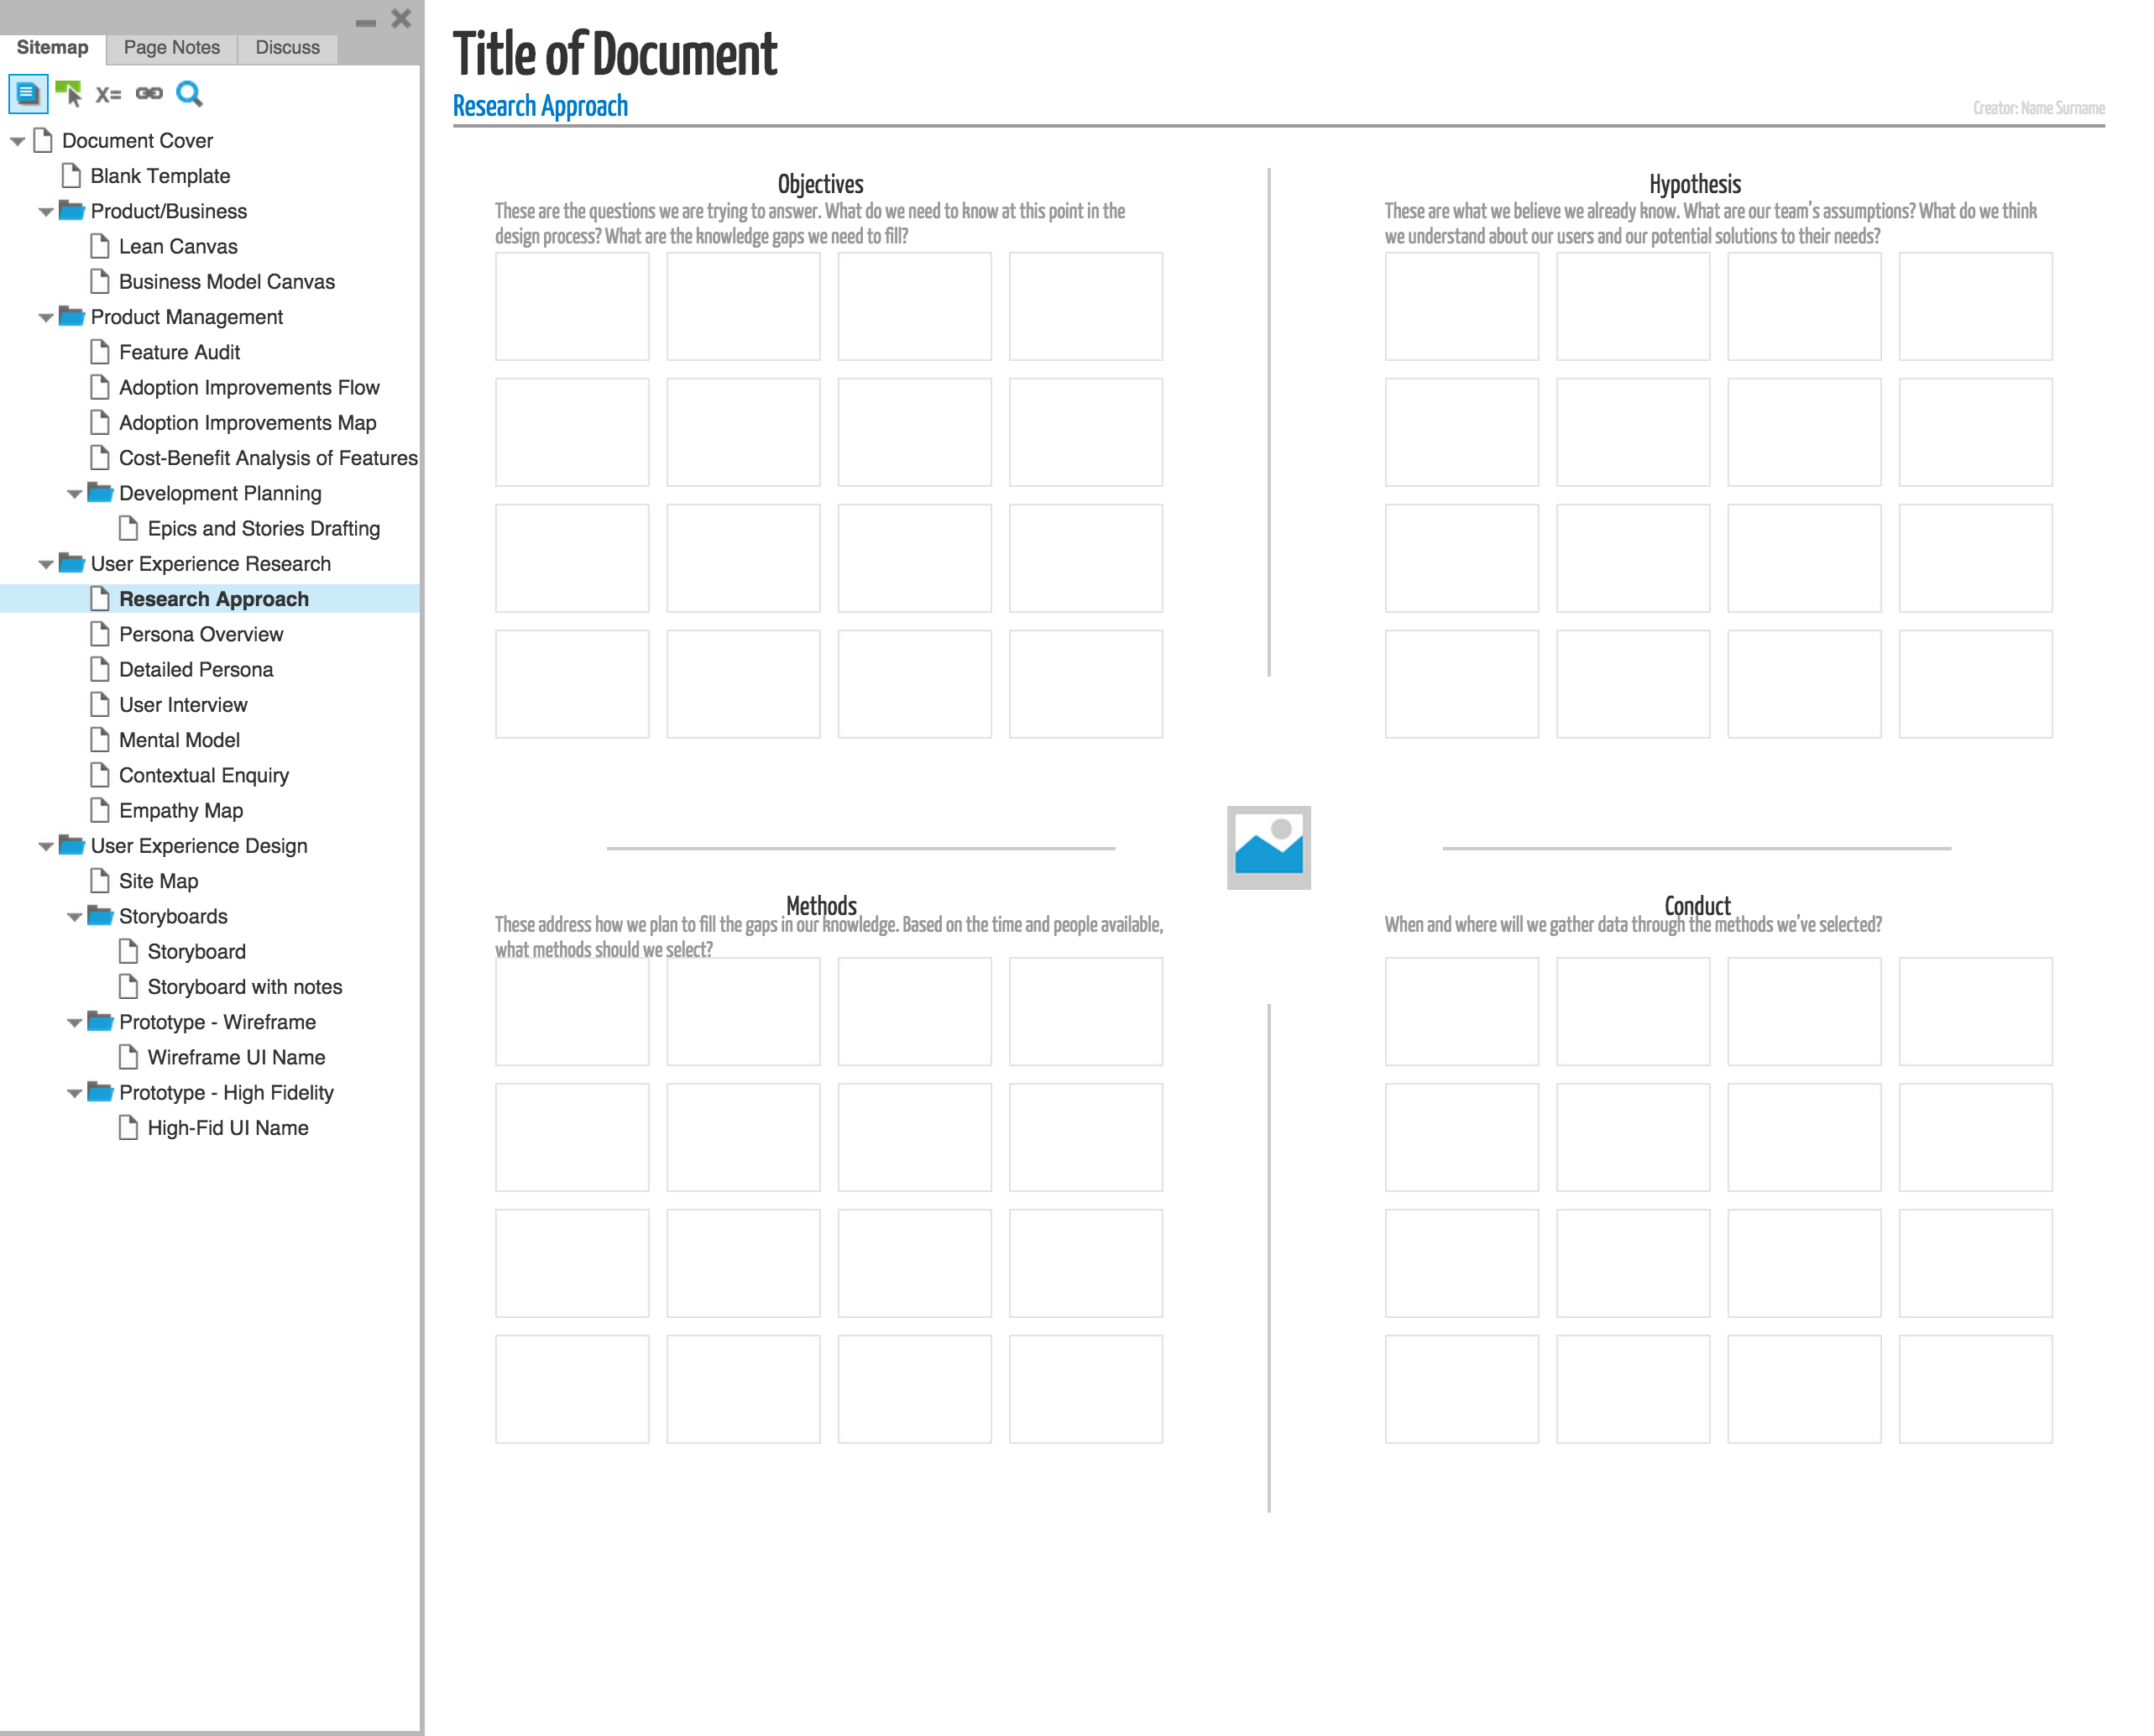Open the Adoption Improvements Flow page

(249, 387)
